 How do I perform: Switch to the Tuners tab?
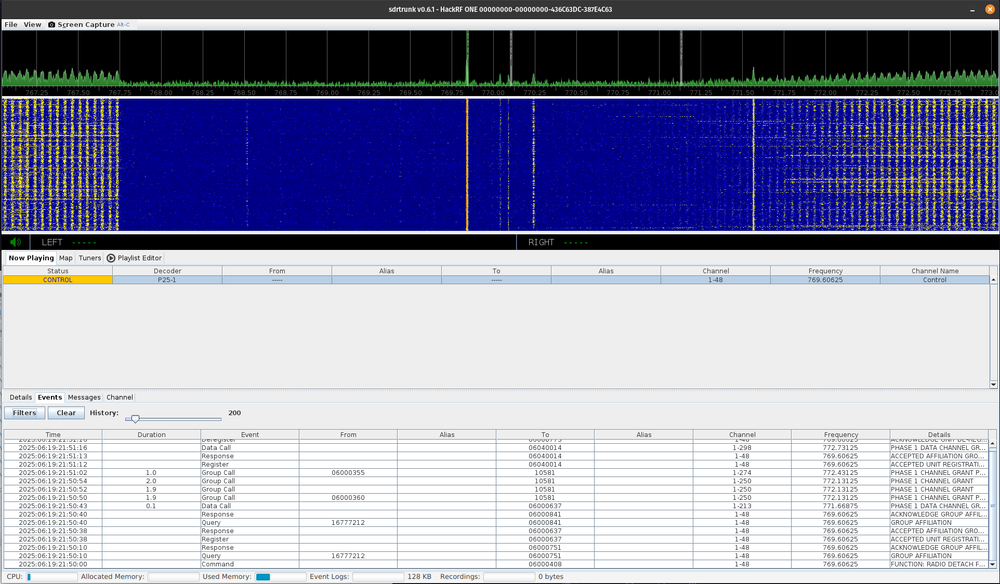tap(90, 258)
